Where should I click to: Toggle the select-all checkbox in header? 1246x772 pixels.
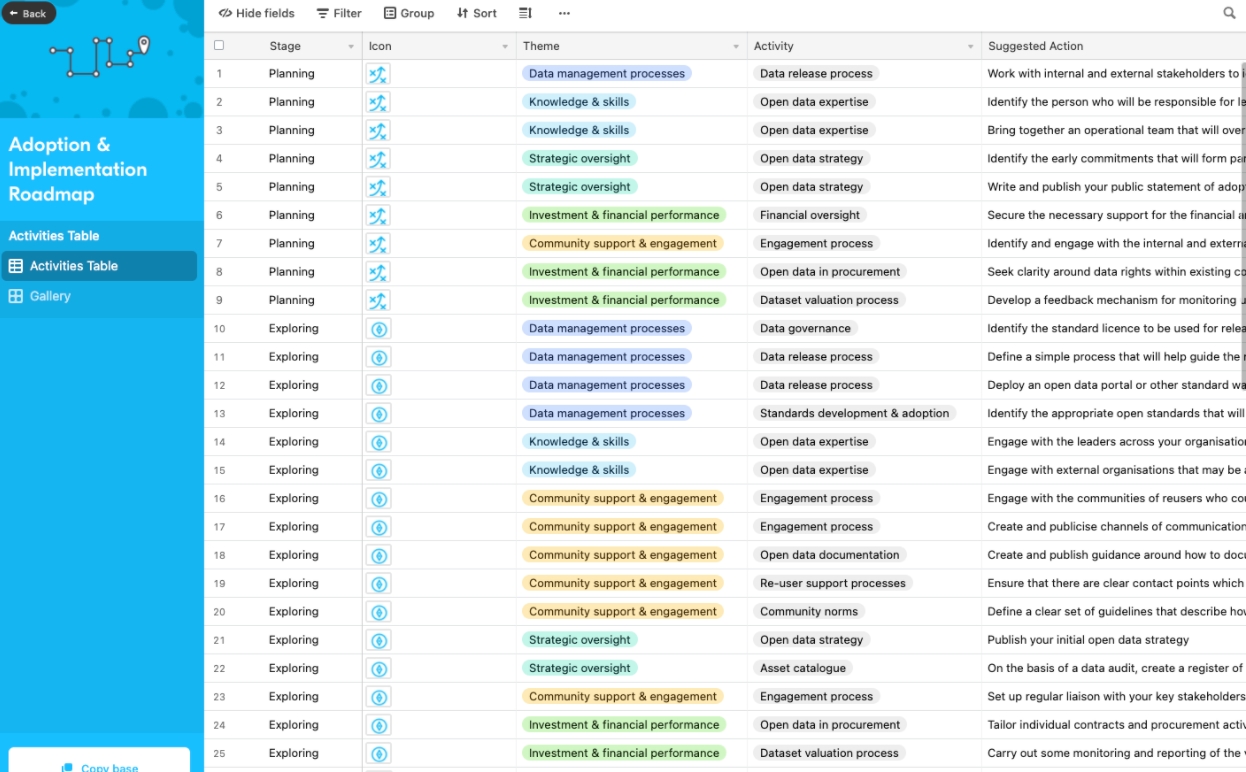[x=219, y=45]
